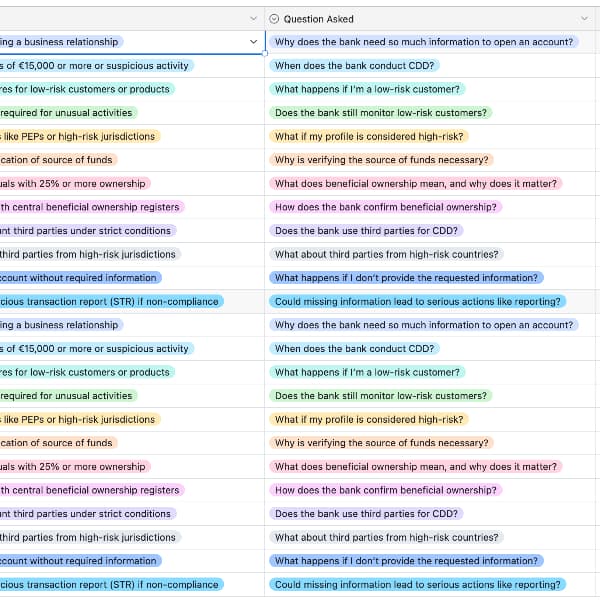This screenshot has height=600, width=600.
Task: Select the first 'What if my profile is considered high-risk?' tag
Action: tap(369, 137)
